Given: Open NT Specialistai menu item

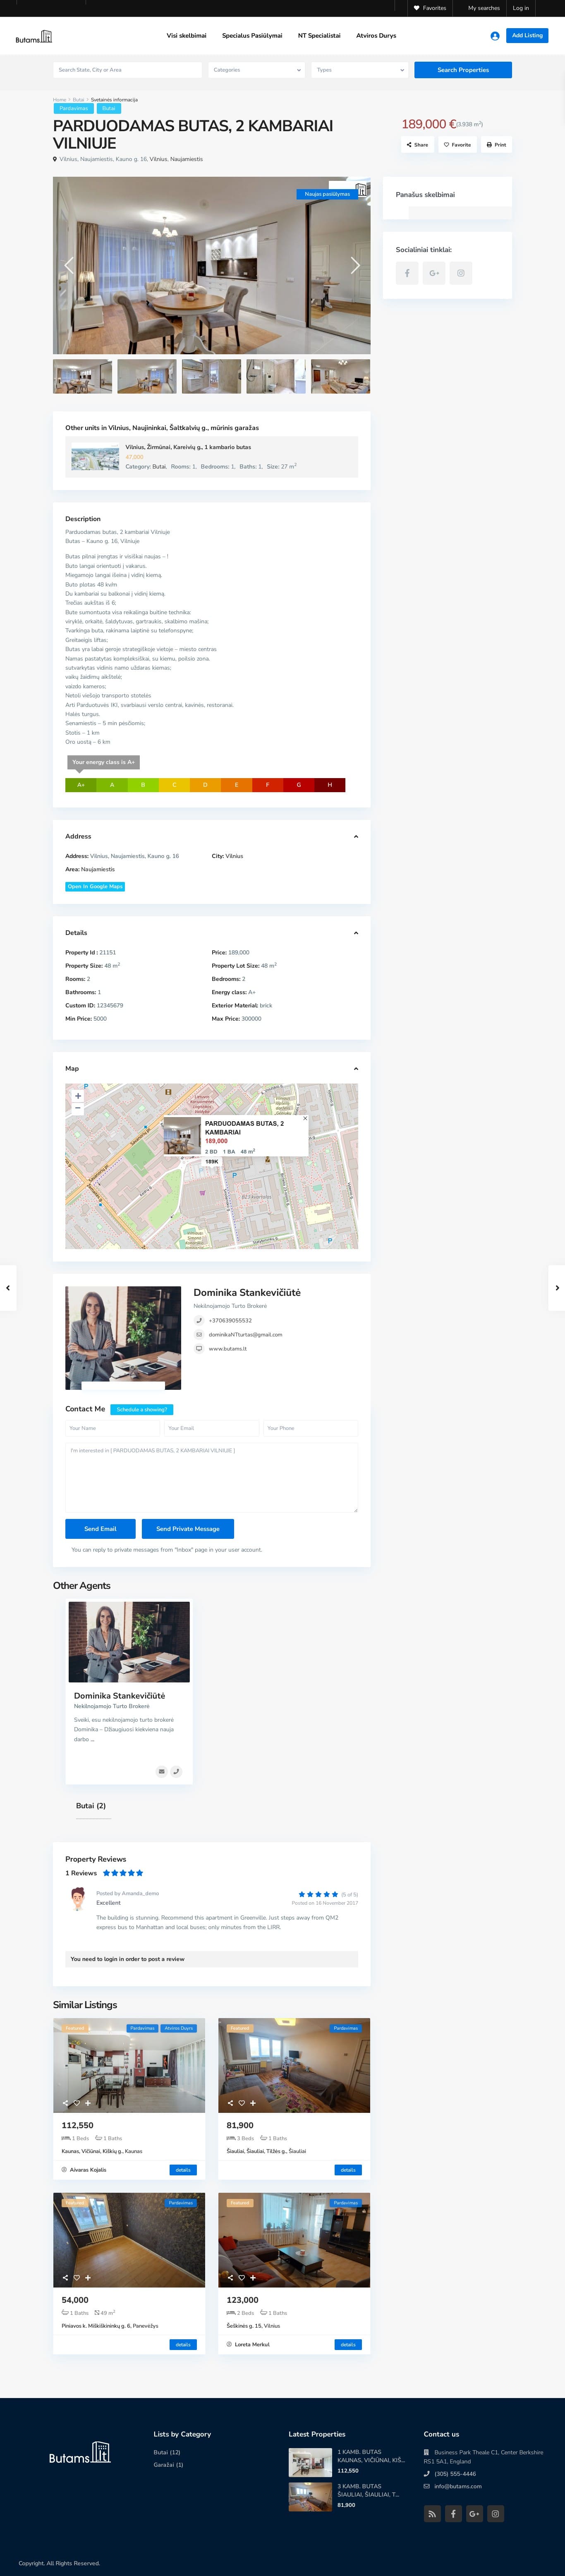Looking at the screenshot, I should pyautogui.click(x=319, y=36).
